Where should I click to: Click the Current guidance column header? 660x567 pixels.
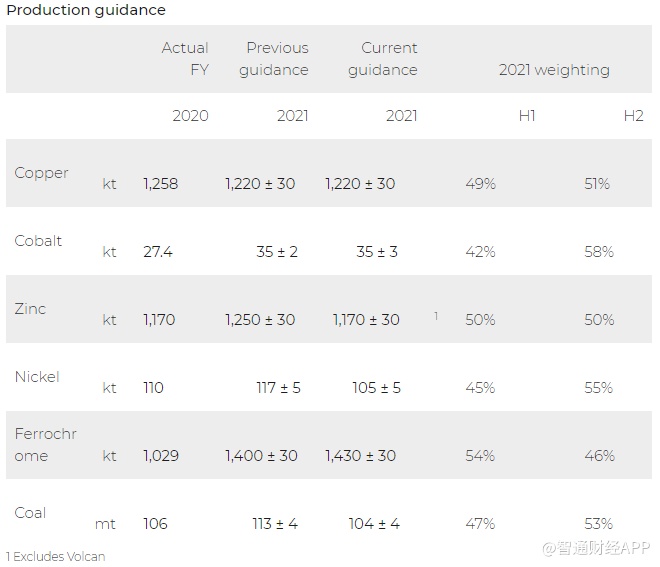pyautogui.click(x=383, y=59)
